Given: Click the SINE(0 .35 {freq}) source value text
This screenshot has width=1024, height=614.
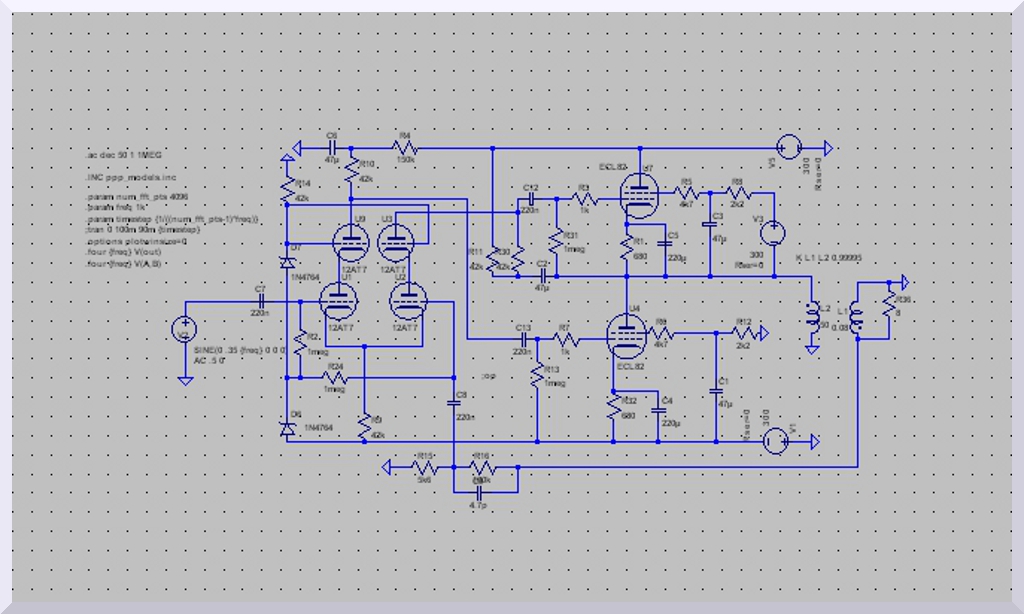Looking at the screenshot, I should [x=240, y=351].
